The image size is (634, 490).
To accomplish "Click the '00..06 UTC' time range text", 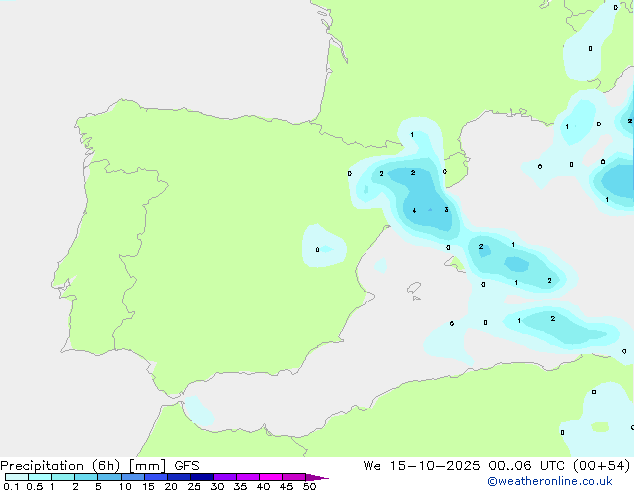I will click(526, 466).
